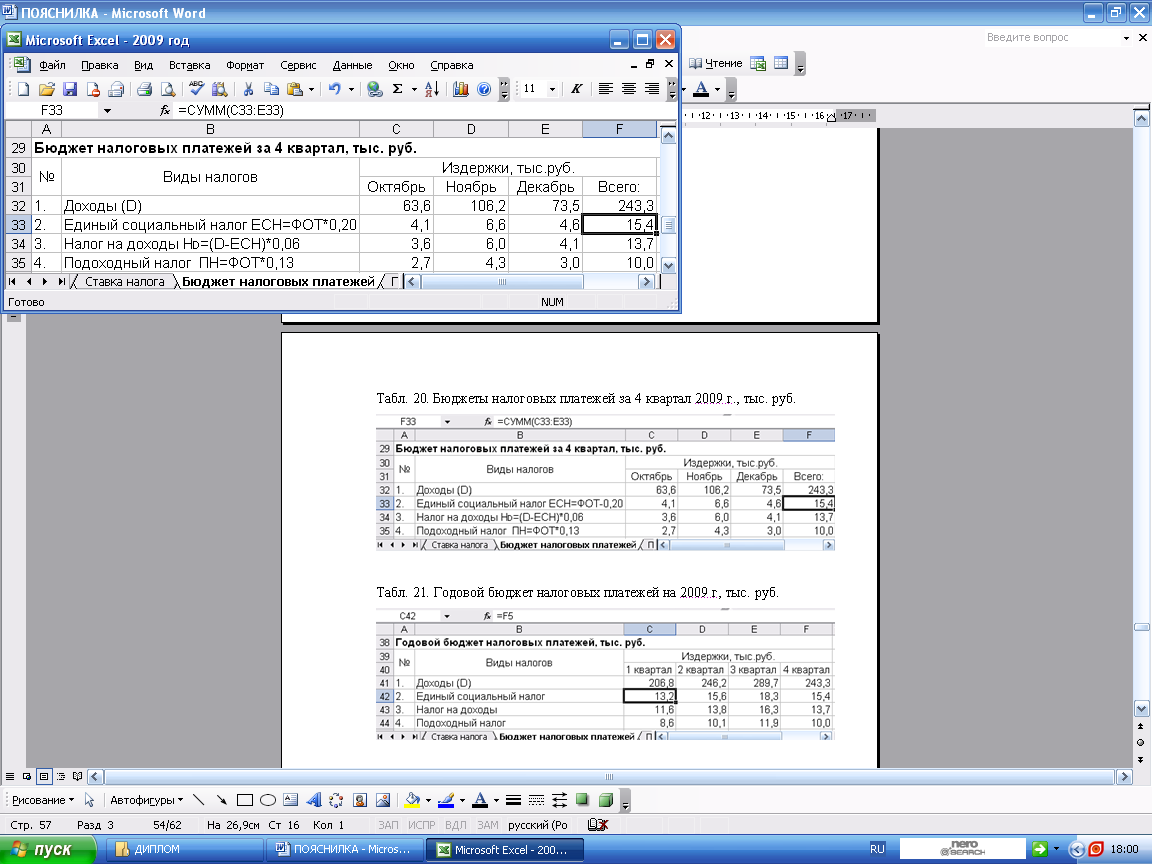
Task: Apply the Font Color A on drawing toolbar
Action: 480,800
